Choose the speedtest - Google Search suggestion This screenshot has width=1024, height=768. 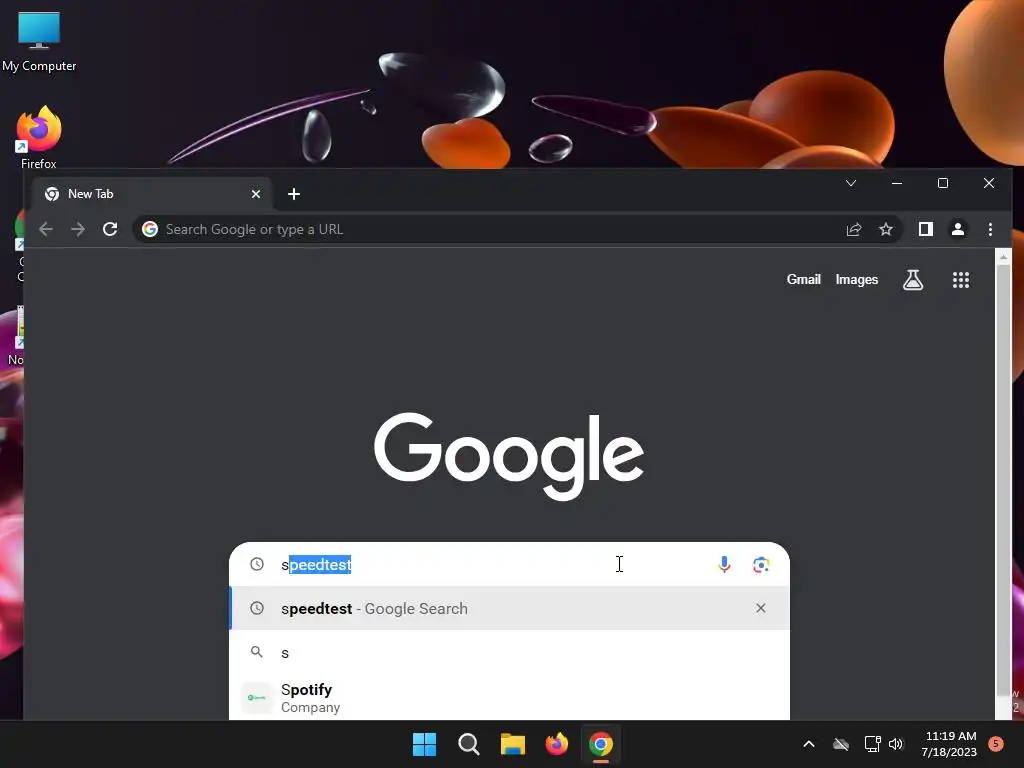coord(510,608)
